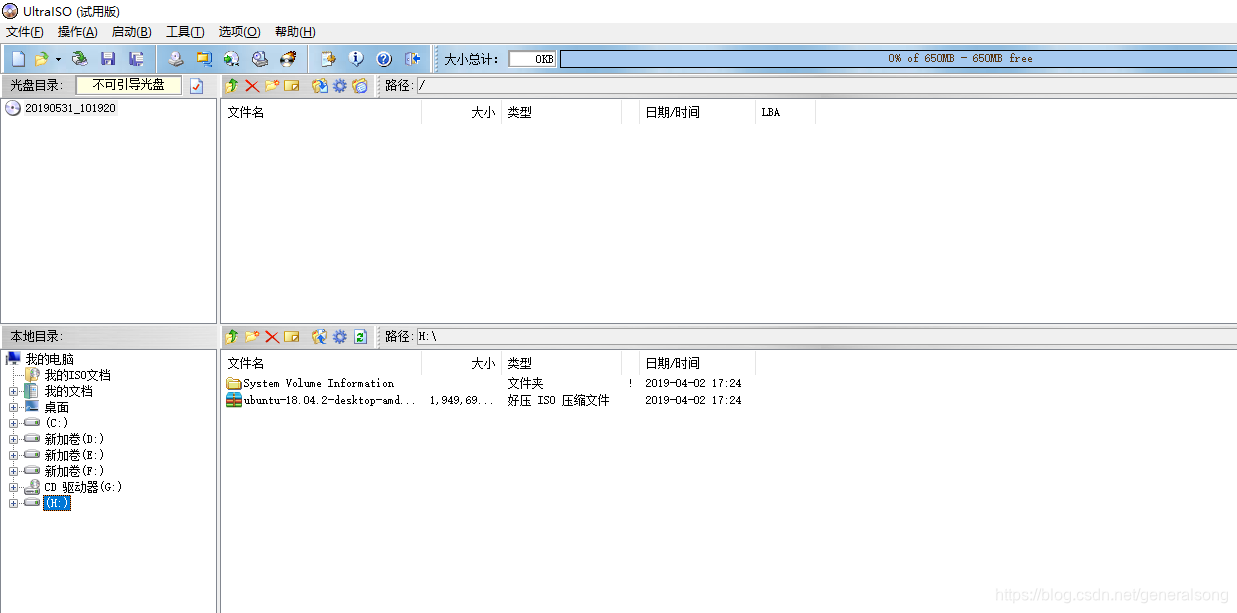Expand the 新加卷(D:) drive node
Screen dimensions: 1237x613
click(14, 440)
